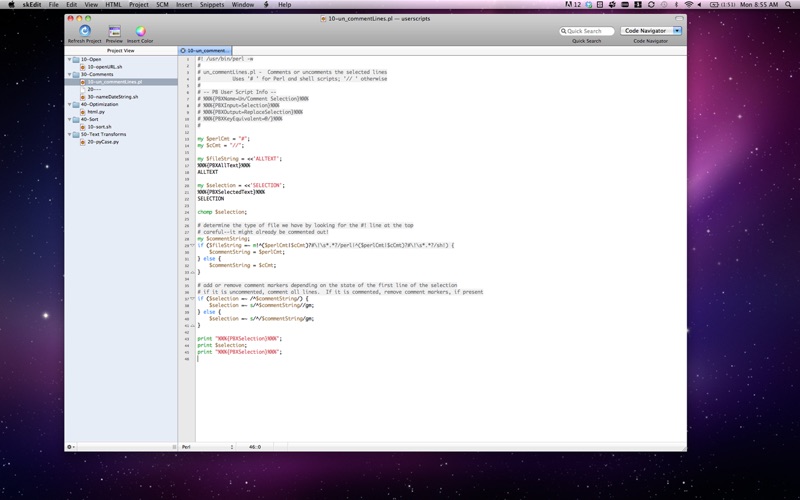800x500 pixels.
Task: Open the Insert menu
Action: [x=184, y=5]
